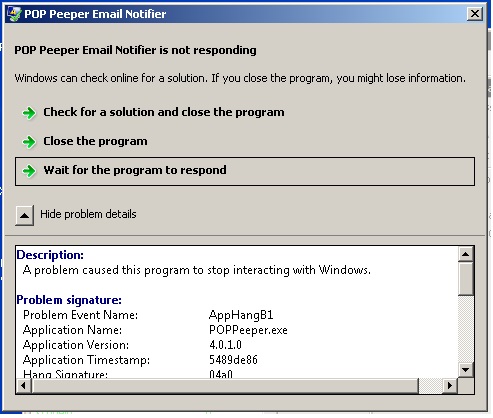Choose Wait for the program to respond

(245, 171)
